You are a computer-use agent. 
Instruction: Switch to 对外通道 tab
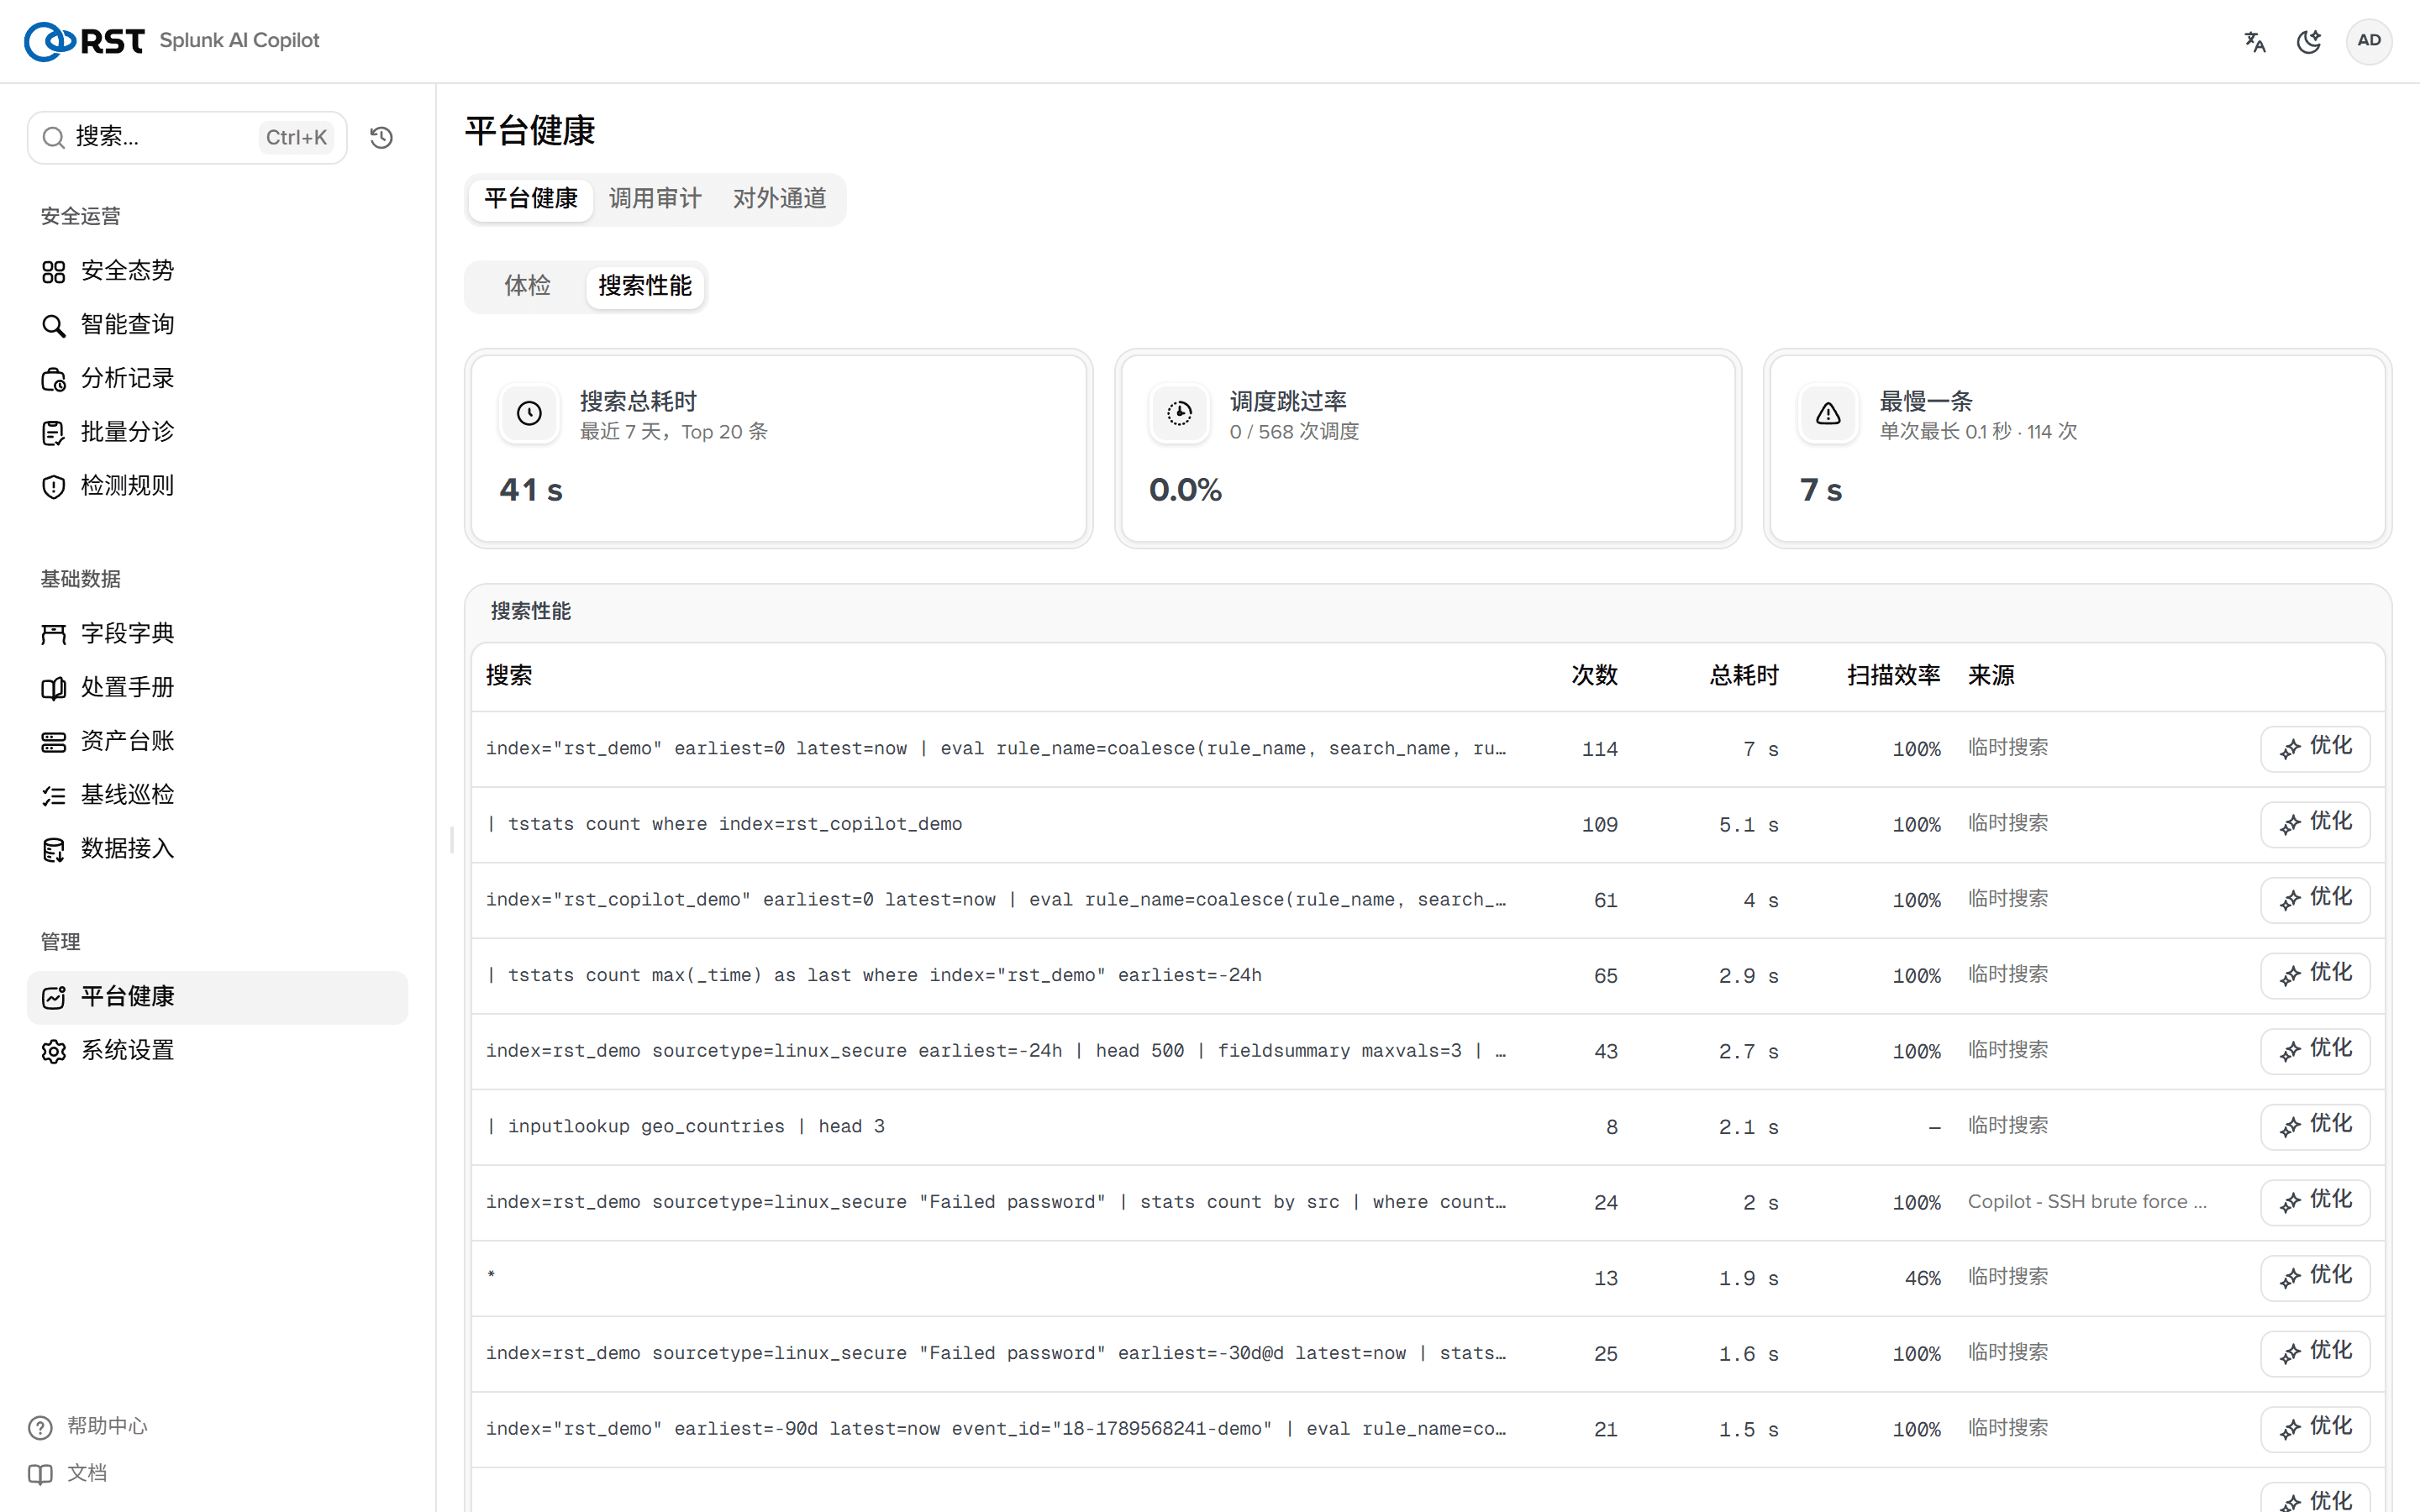(x=780, y=199)
